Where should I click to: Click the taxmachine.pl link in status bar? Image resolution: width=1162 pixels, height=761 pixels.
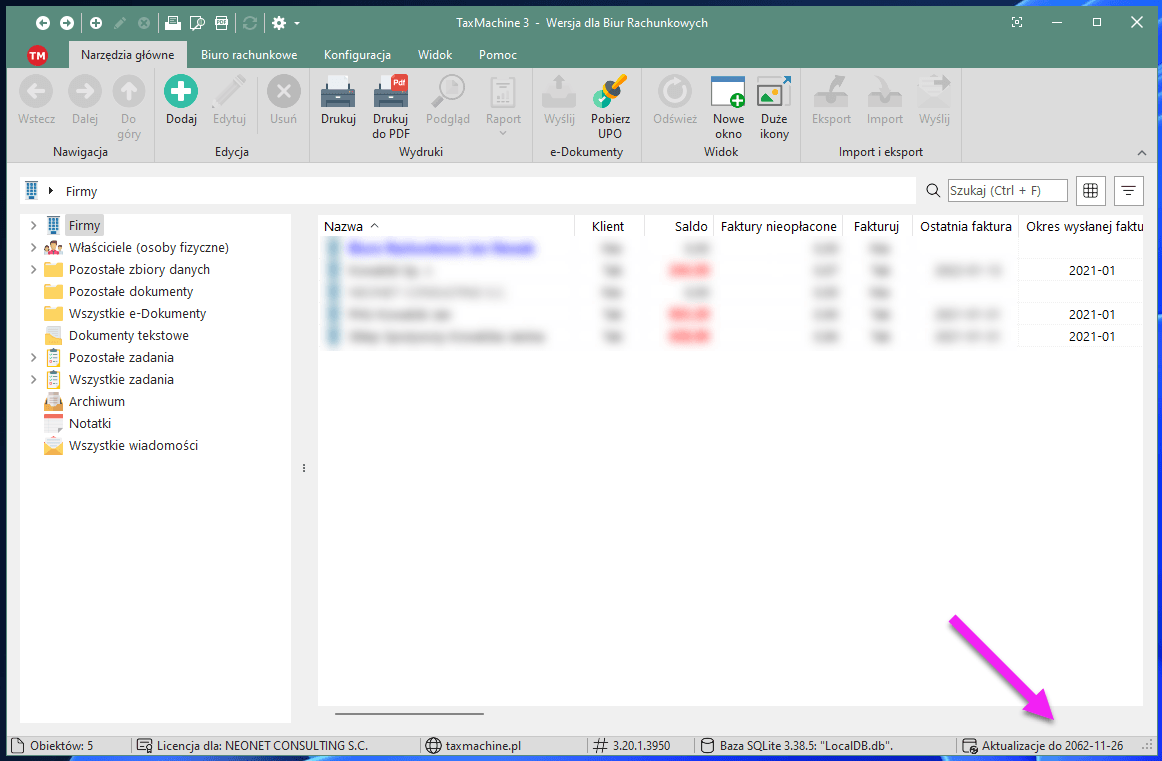coord(483,746)
